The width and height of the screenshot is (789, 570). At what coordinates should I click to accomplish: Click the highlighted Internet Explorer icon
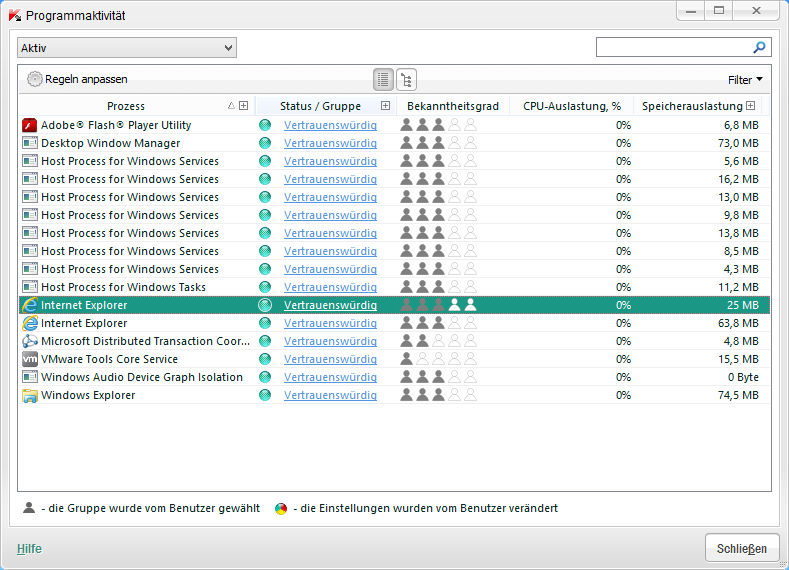coord(30,305)
